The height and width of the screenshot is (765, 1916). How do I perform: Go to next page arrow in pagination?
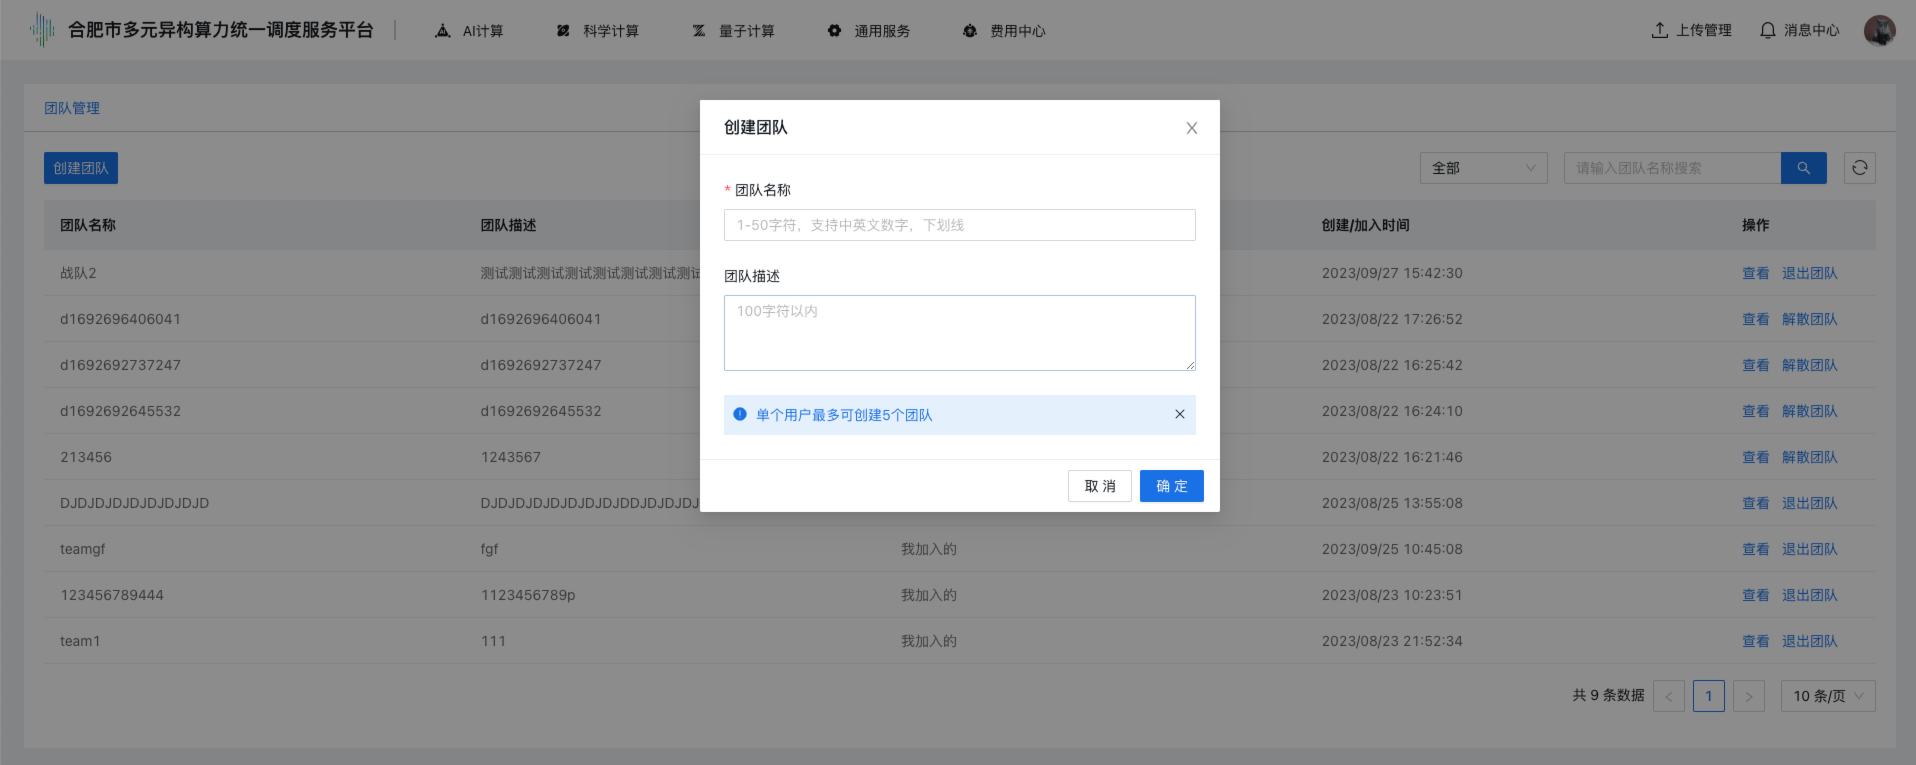click(1748, 696)
